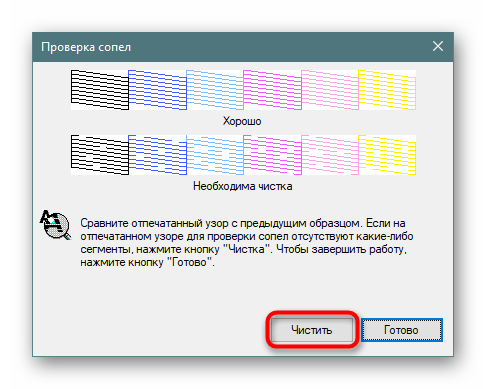Click the good nozzle pattern sample image
Screen dimensions: 486x389
(x=243, y=90)
